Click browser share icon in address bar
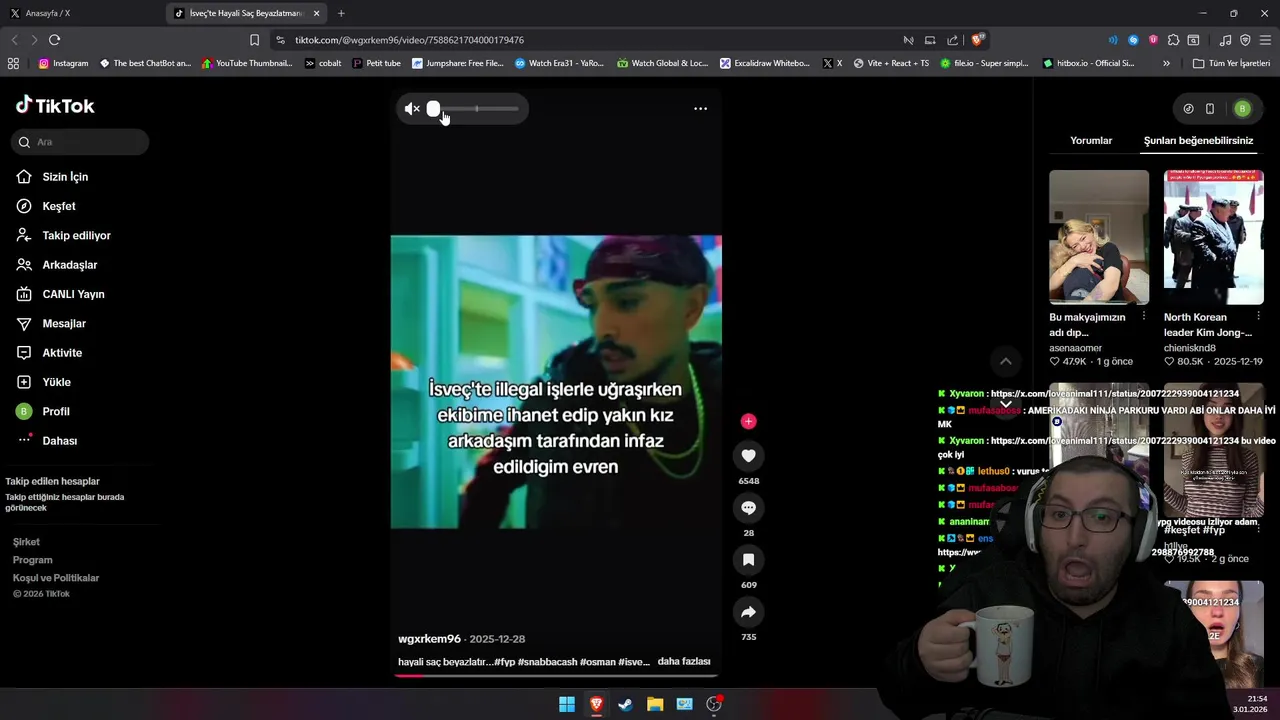The width and height of the screenshot is (1280, 720). coord(951,40)
